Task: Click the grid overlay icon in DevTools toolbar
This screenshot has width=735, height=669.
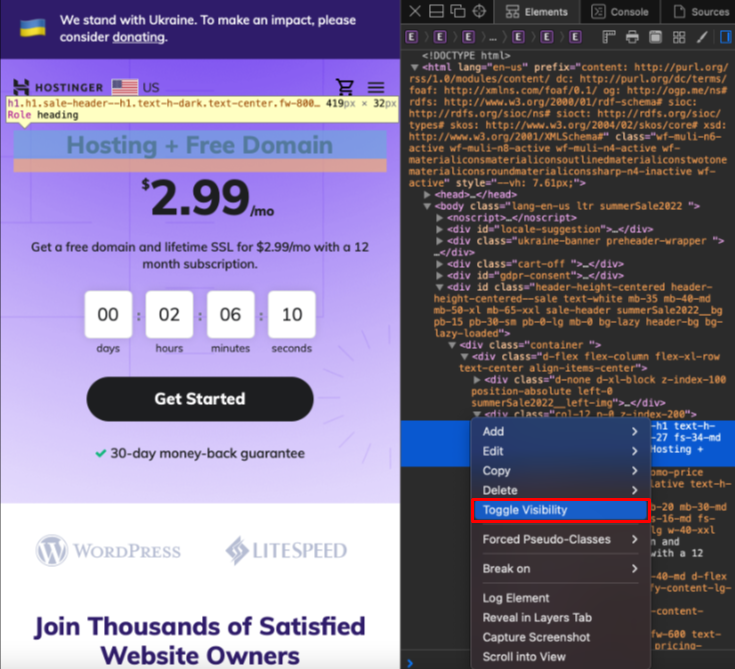Action: [x=678, y=37]
